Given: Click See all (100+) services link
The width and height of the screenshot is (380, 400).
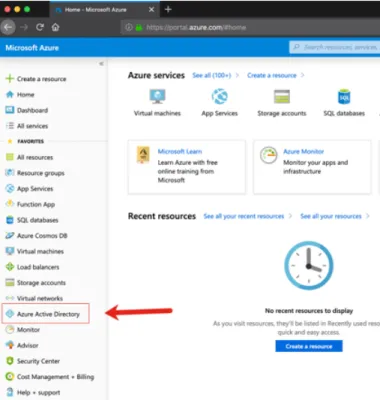Looking at the screenshot, I should coord(212,75).
